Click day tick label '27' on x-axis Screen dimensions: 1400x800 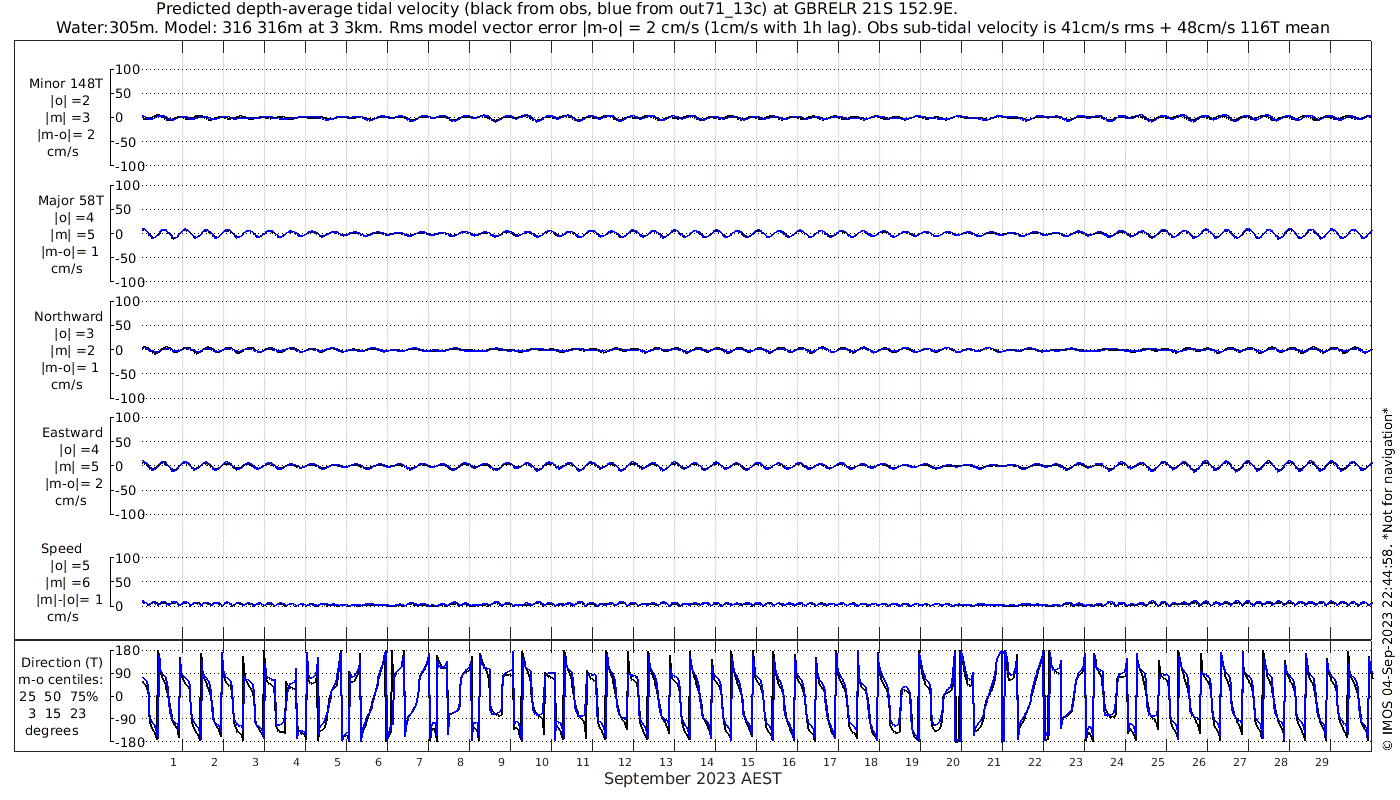[x=1240, y=762]
